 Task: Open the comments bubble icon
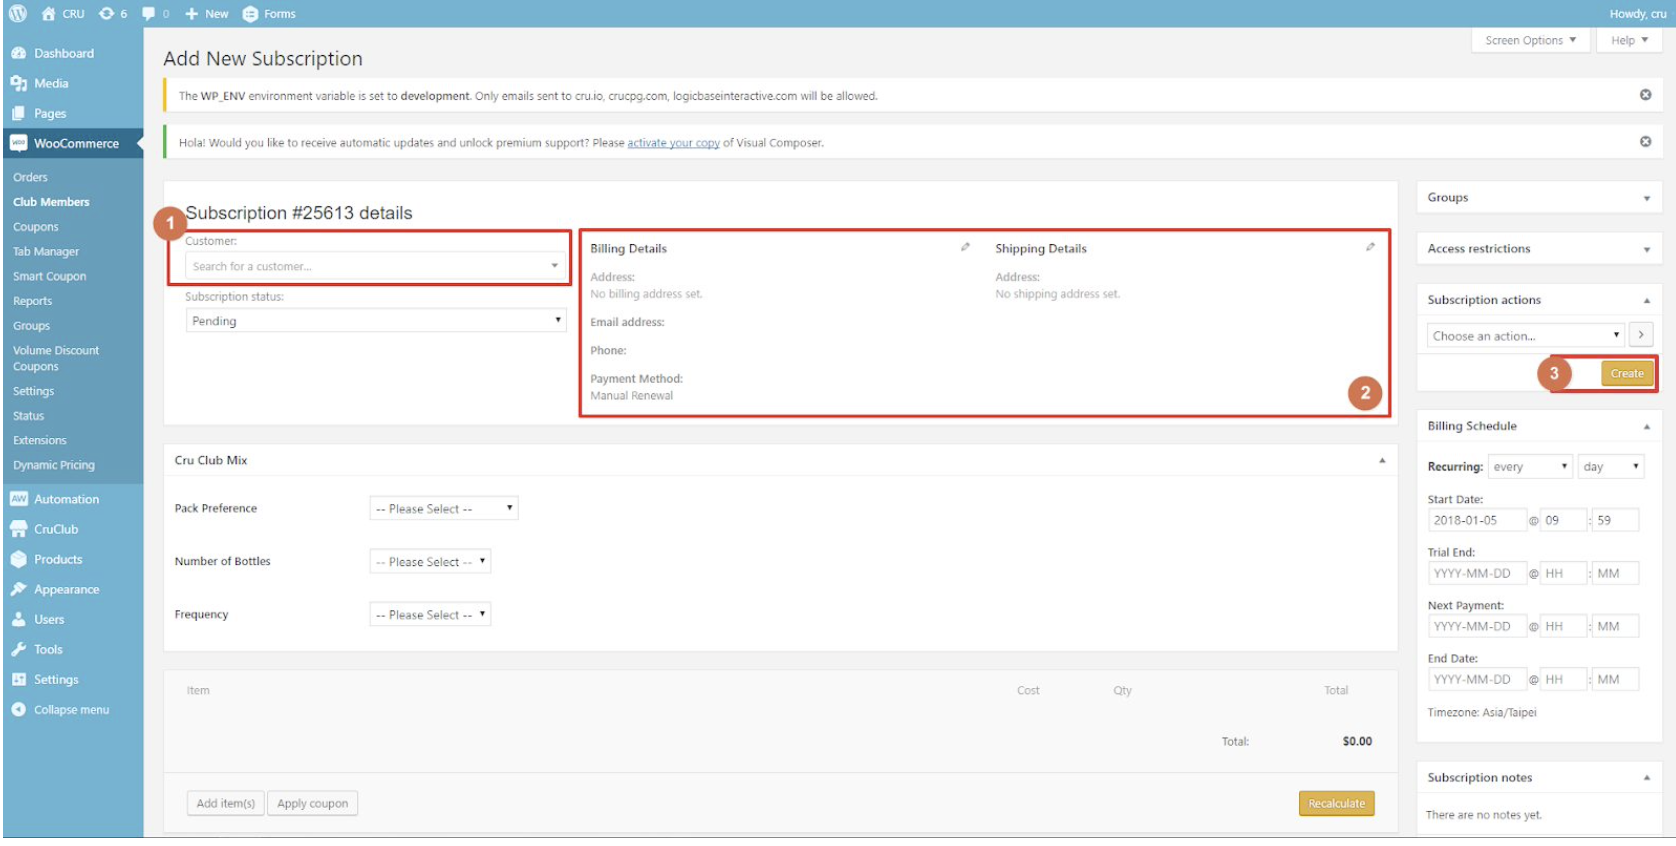point(149,13)
